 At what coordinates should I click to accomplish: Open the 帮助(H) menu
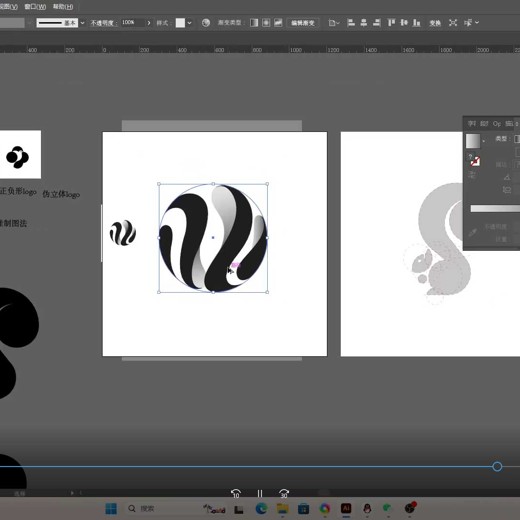pos(63,7)
